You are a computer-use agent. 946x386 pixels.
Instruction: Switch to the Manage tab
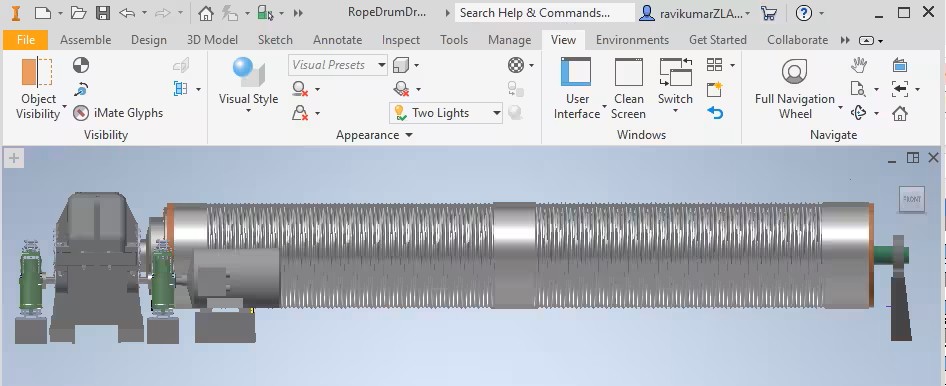pyautogui.click(x=509, y=40)
